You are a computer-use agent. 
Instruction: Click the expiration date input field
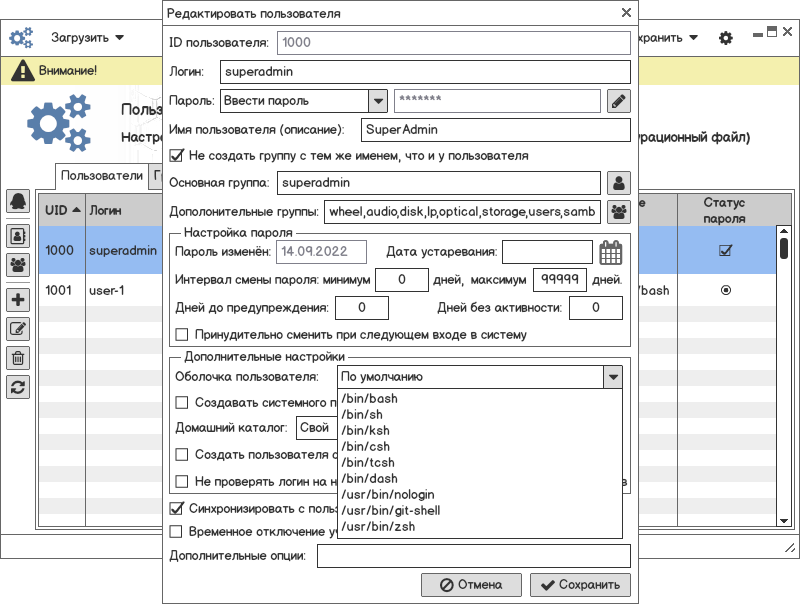point(547,252)
